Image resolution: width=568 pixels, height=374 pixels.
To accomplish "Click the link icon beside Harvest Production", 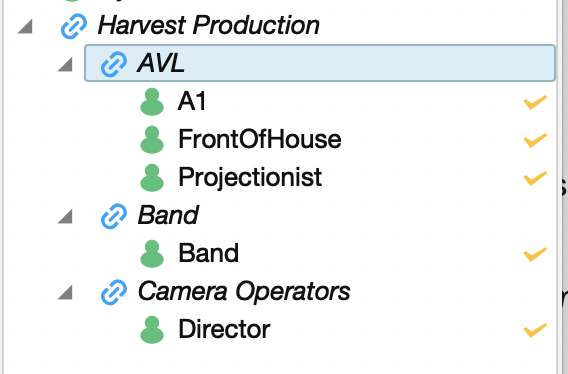I will pos(74,26).
